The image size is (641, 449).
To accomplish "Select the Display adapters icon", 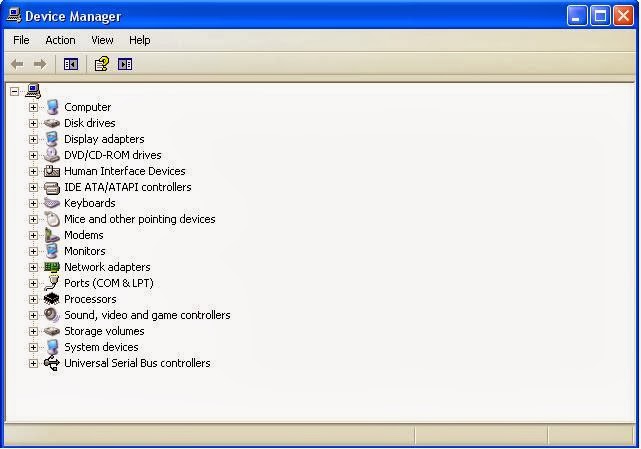I will point(52,139).
